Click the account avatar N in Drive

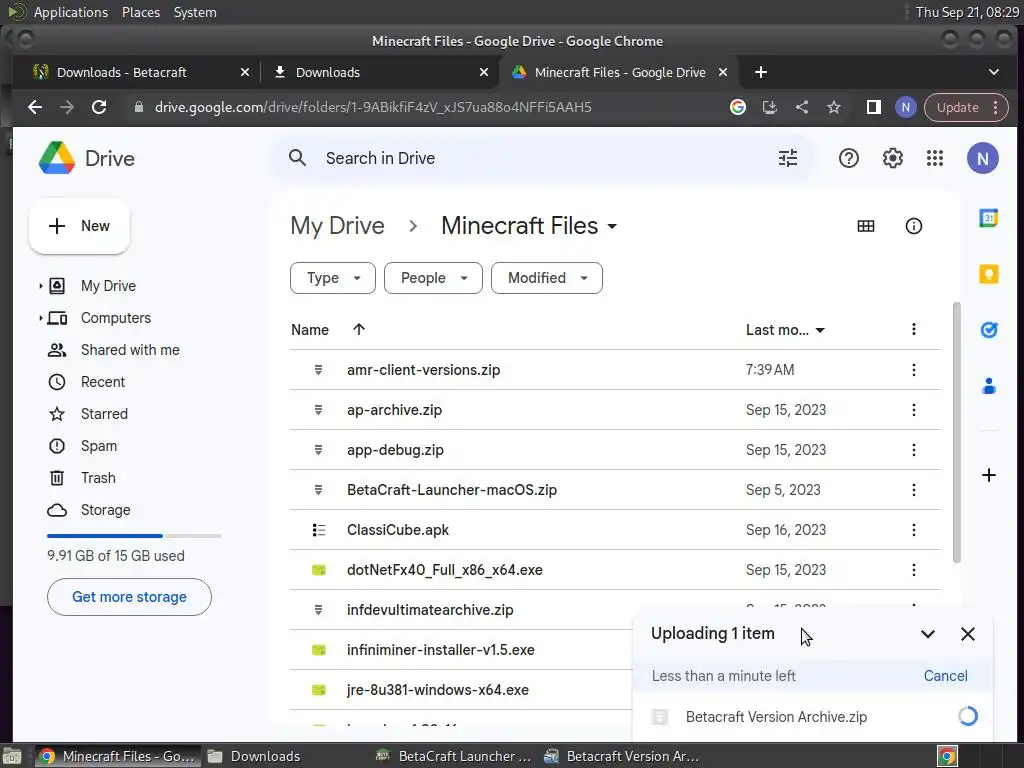click(x=982, y=158)
